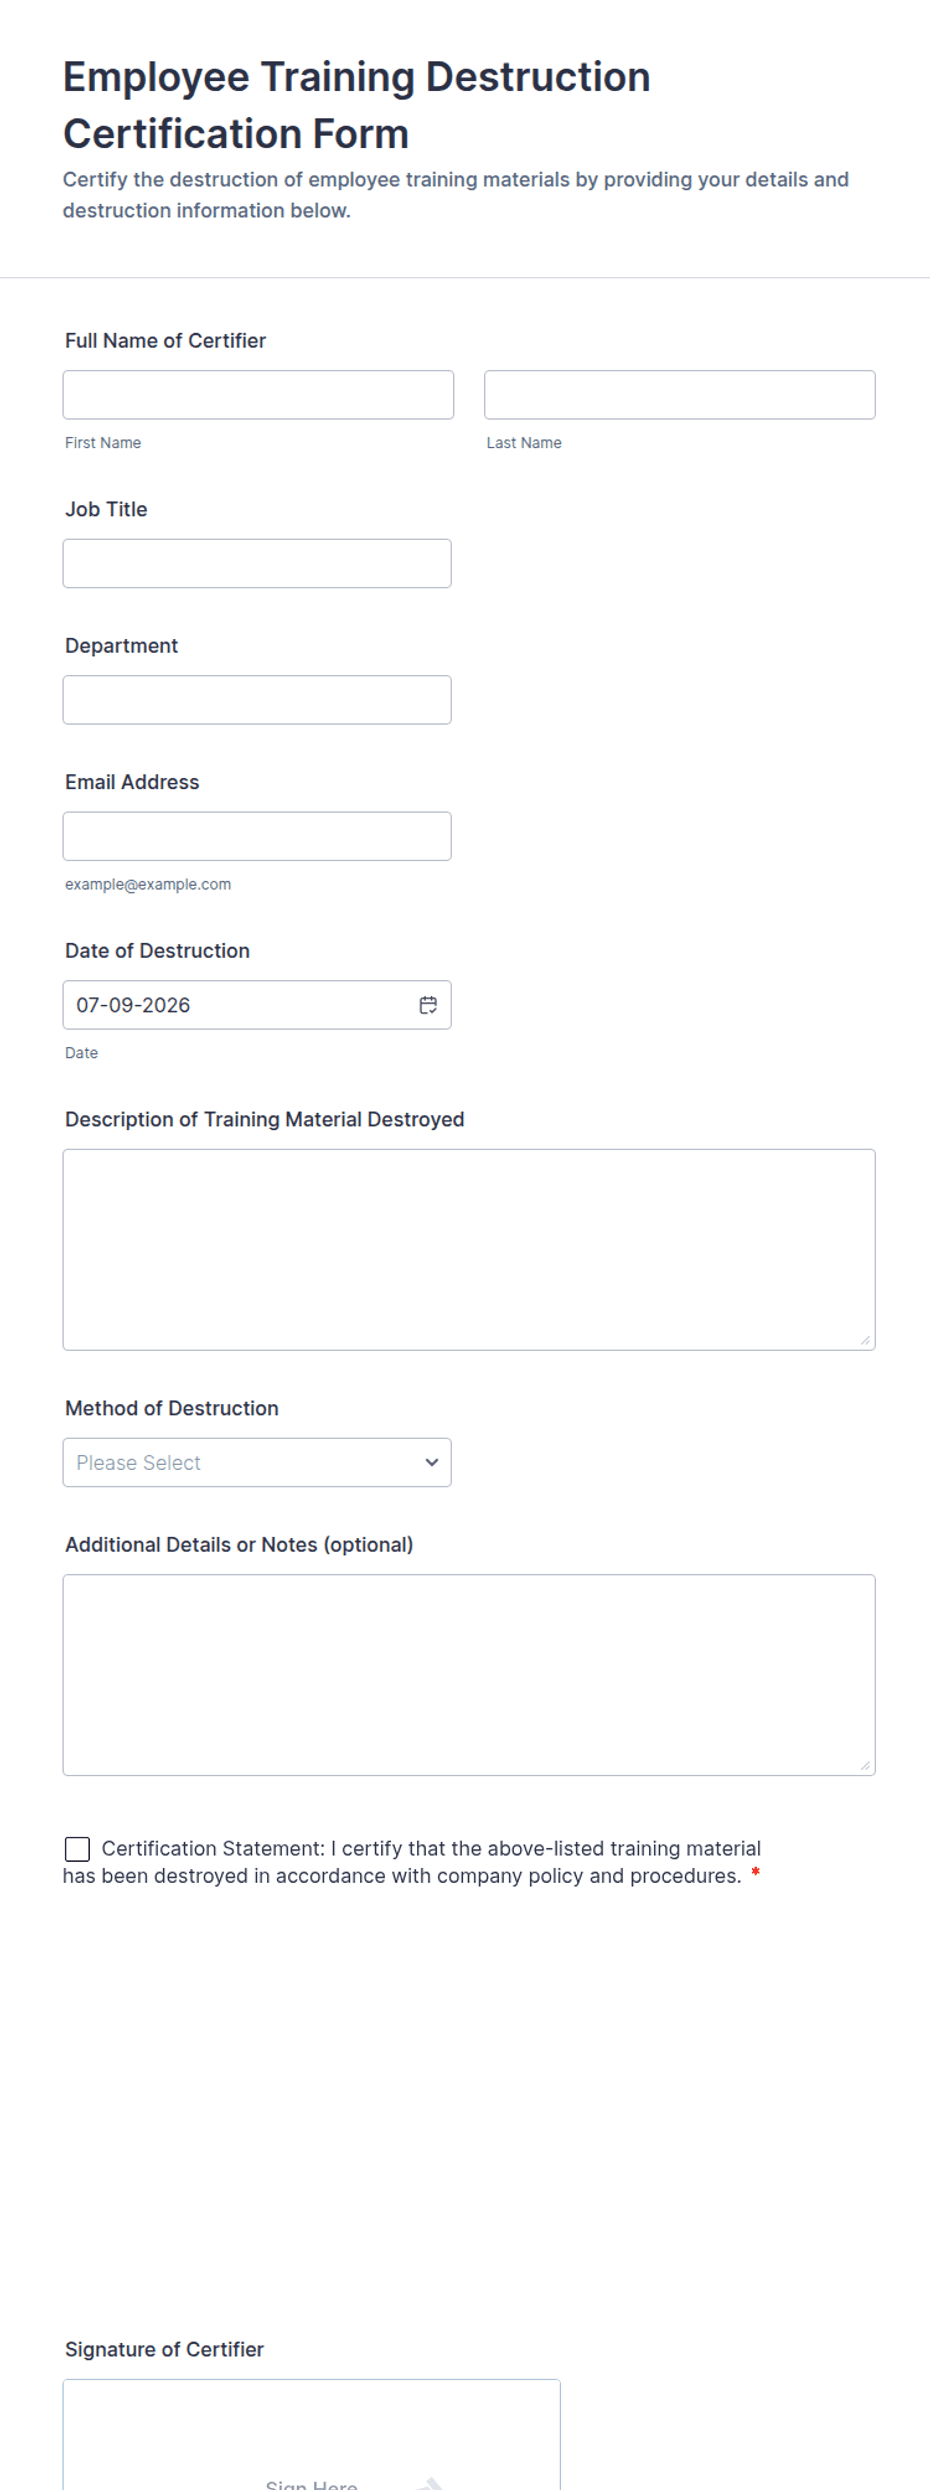
Task: Click the Signature of Certifier pad
Action: tap(311, 2435)
